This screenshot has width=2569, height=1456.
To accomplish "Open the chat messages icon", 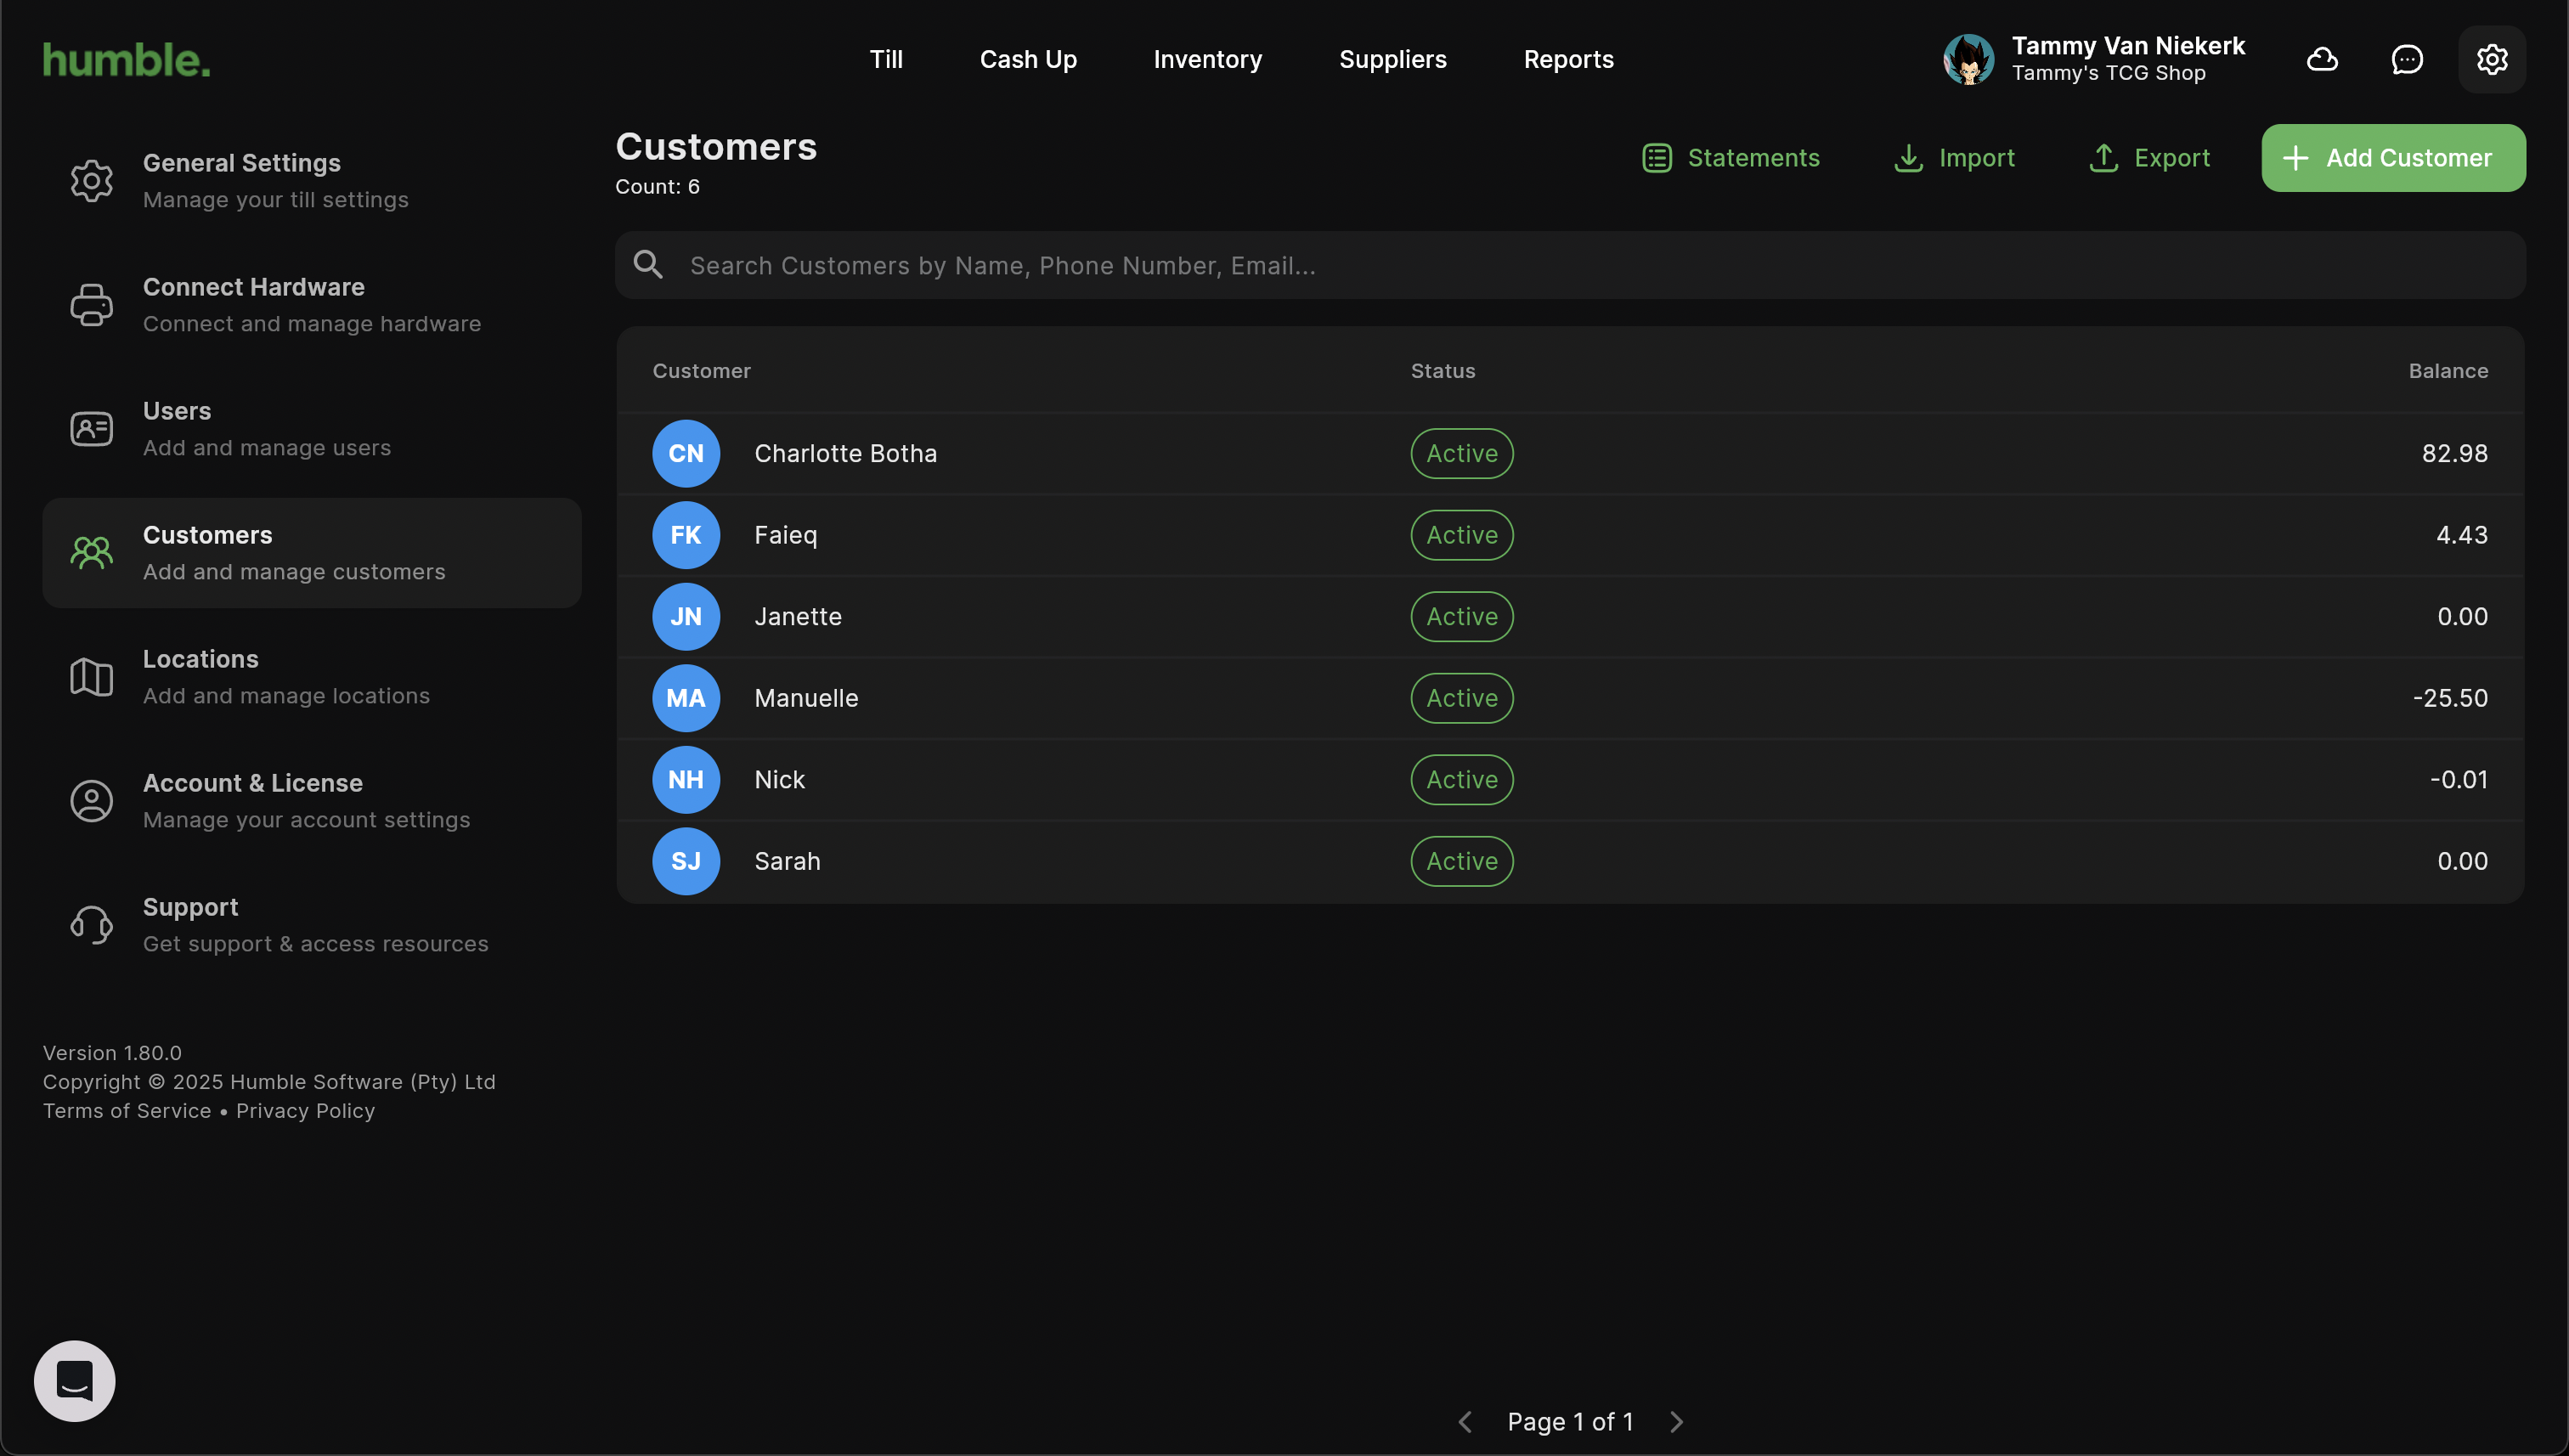I will [x=2407, y=60].
